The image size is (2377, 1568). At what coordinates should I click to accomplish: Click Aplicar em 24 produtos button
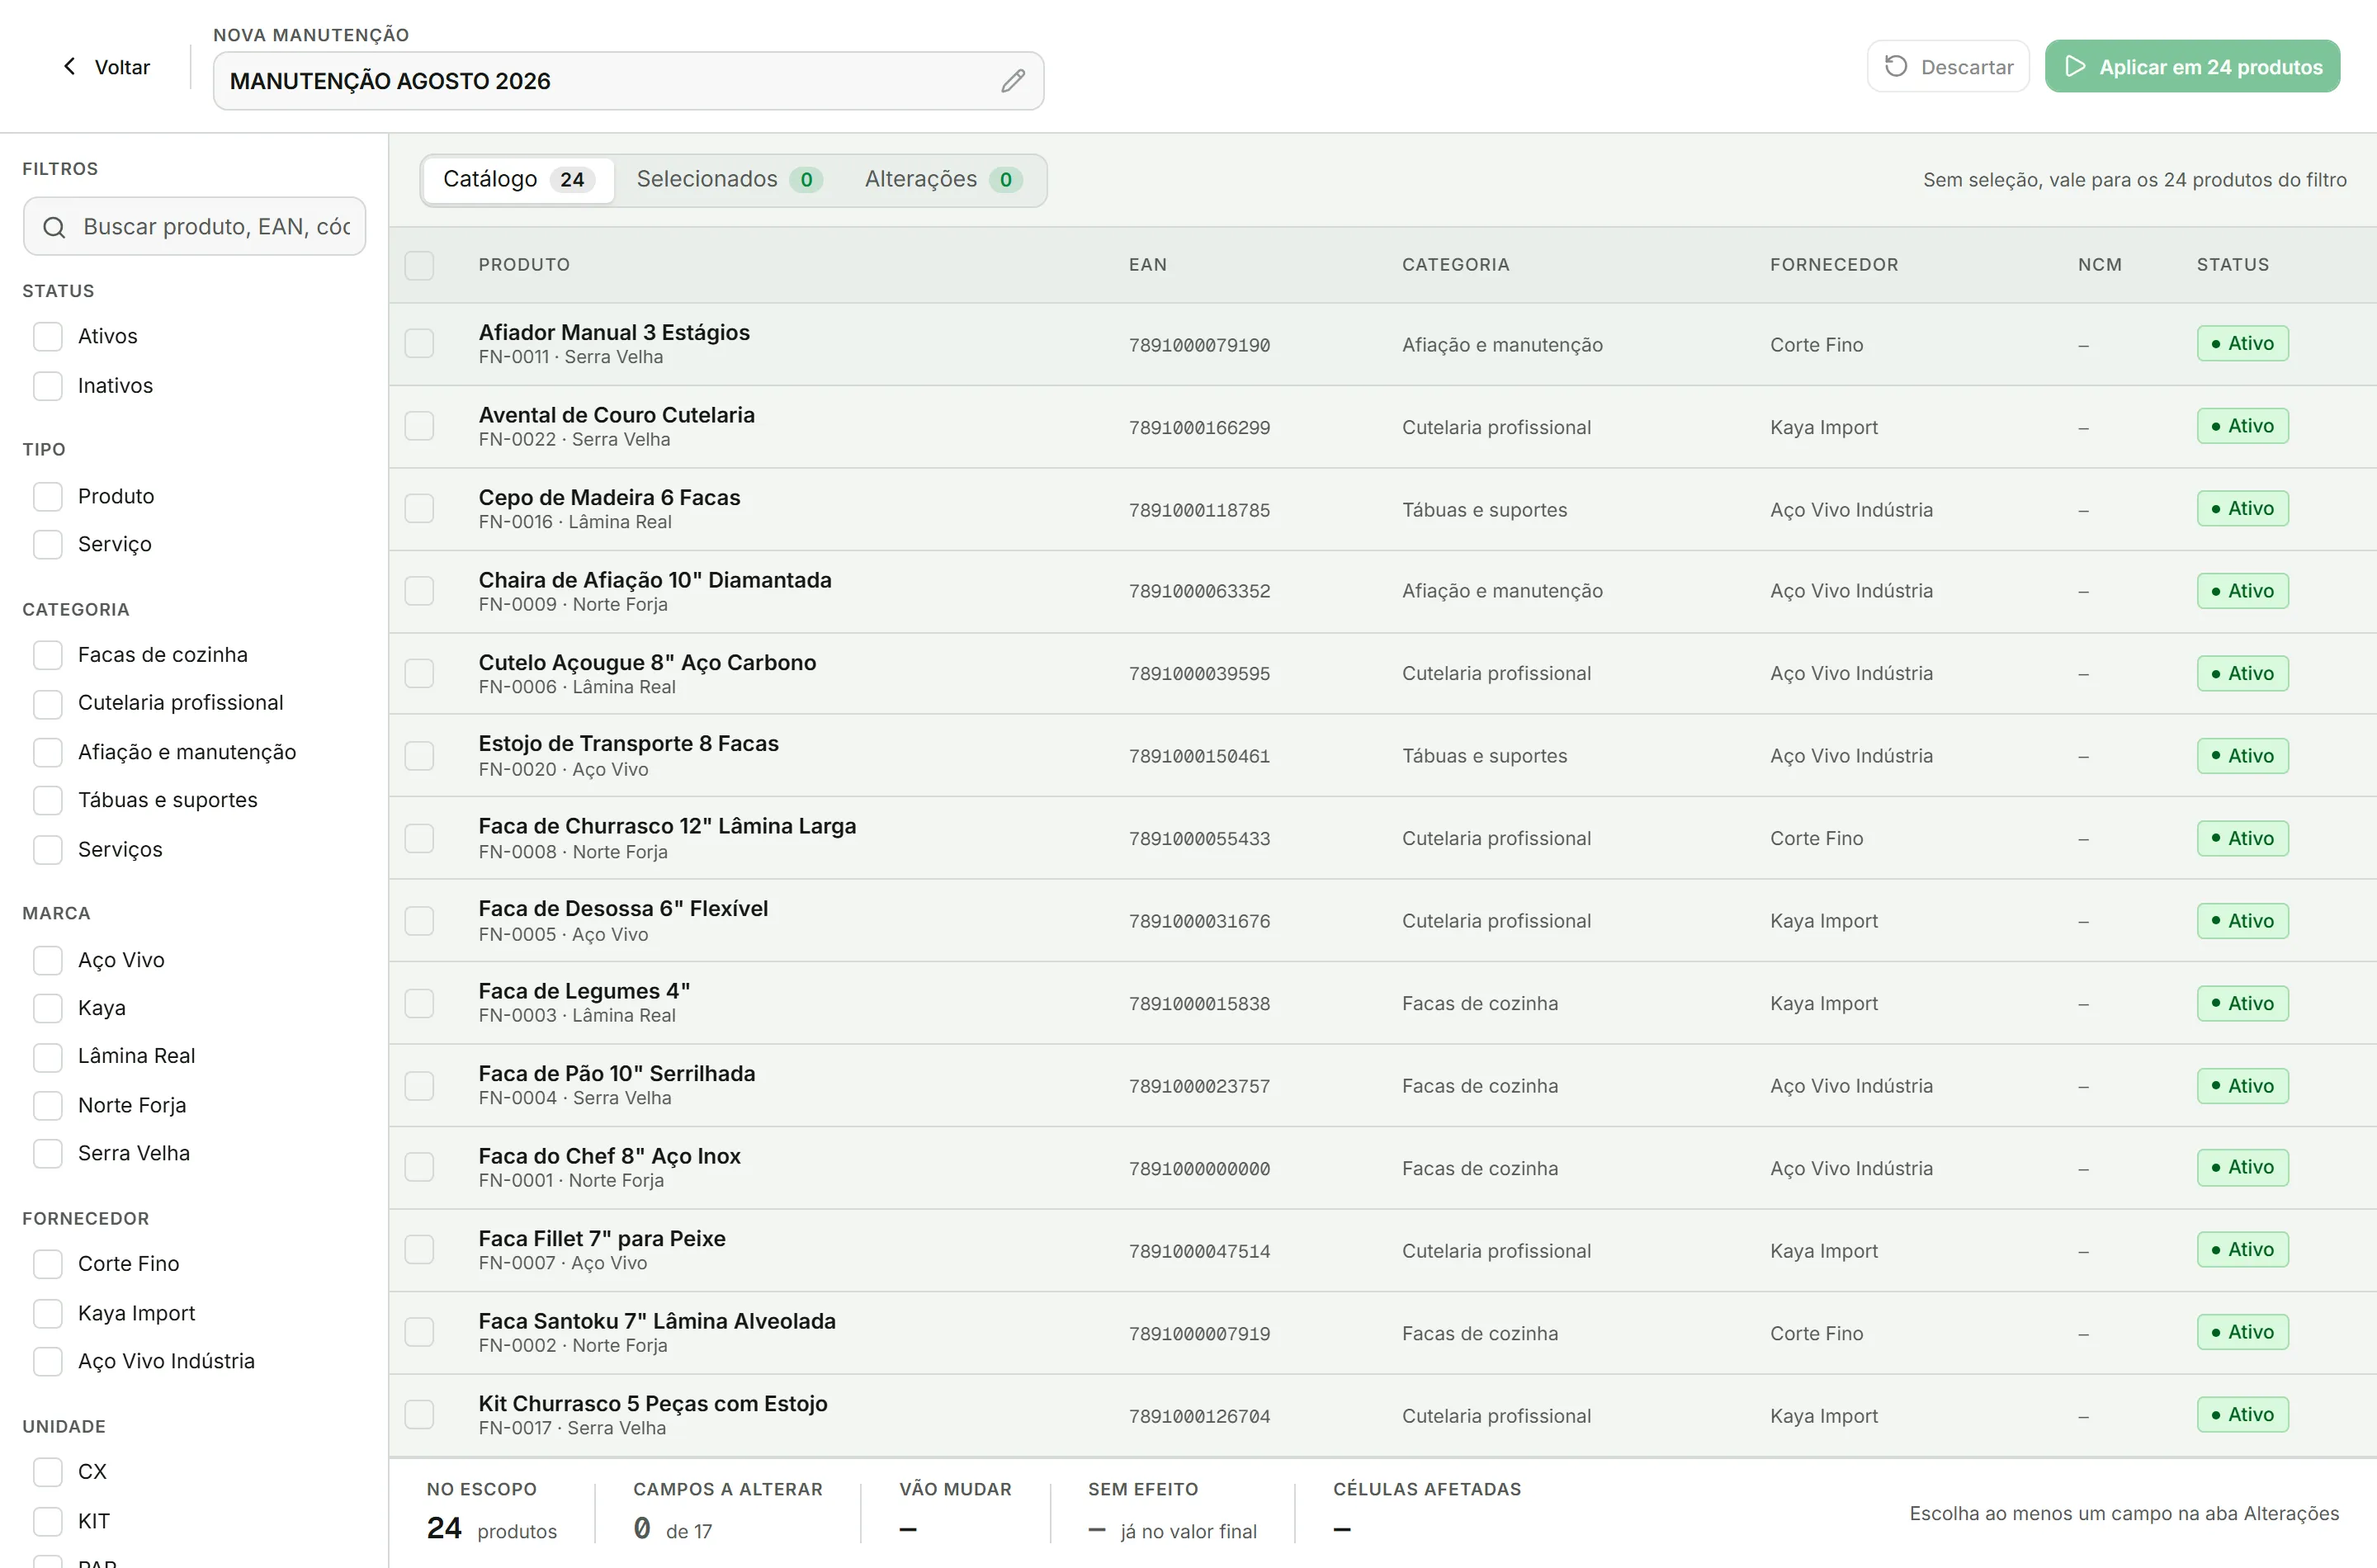[2192, 66]
